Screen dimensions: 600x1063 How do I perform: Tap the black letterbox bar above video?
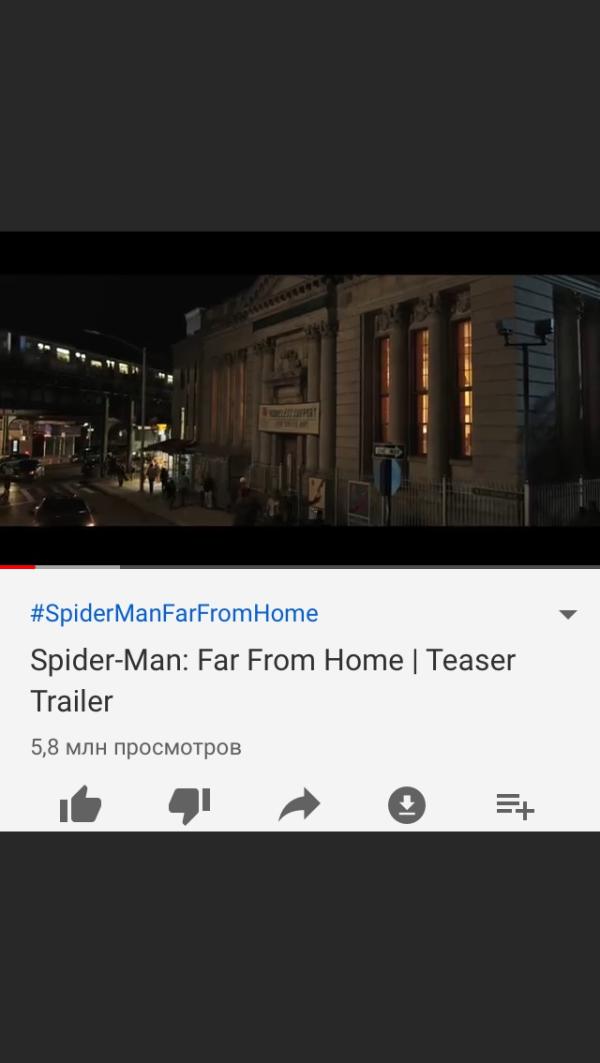tap(300, 253)
